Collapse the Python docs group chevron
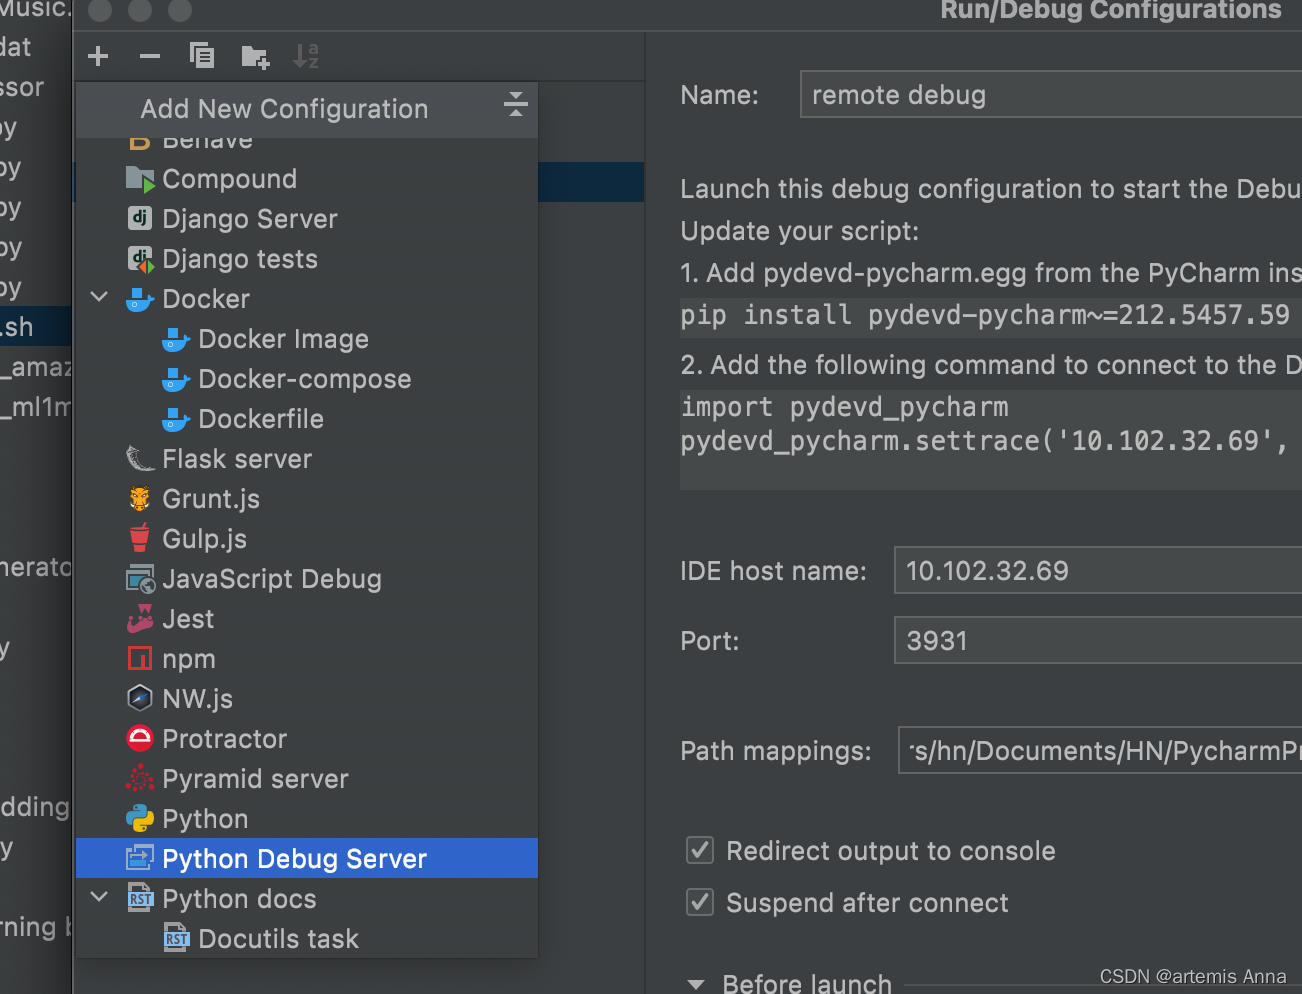Viewport: 1302px width, 994px height. pos(99,897)
